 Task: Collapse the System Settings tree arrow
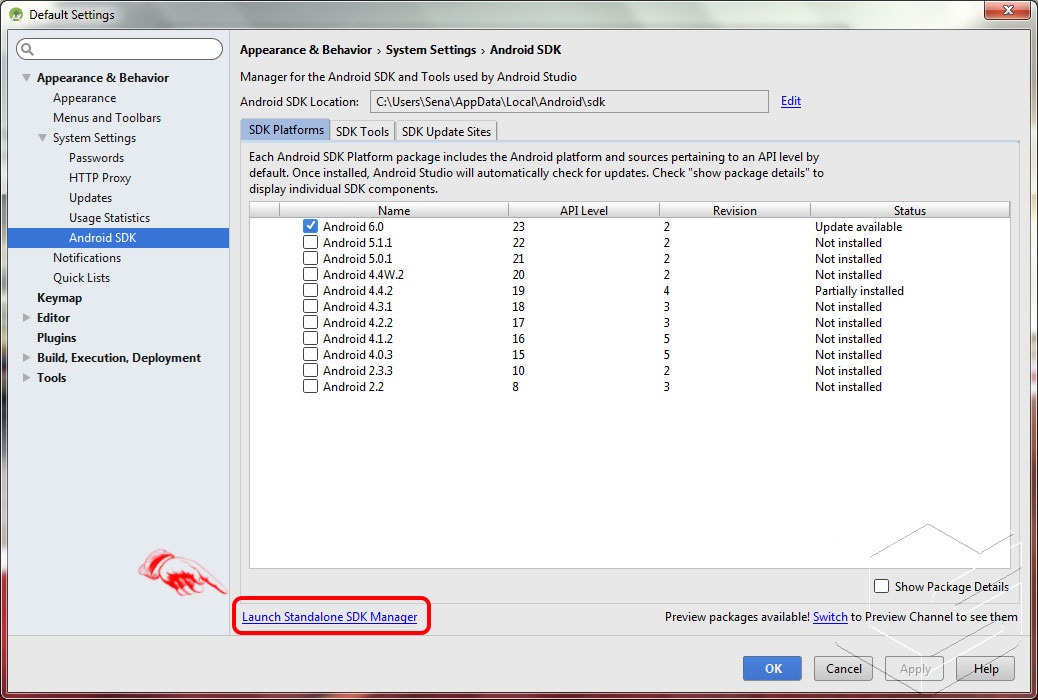click(x=42, y=138)
